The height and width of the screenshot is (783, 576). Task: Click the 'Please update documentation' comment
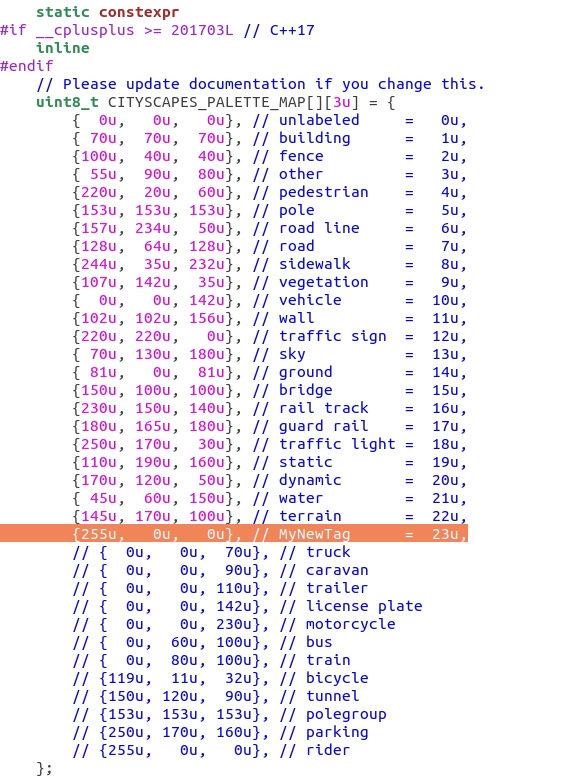260,84
